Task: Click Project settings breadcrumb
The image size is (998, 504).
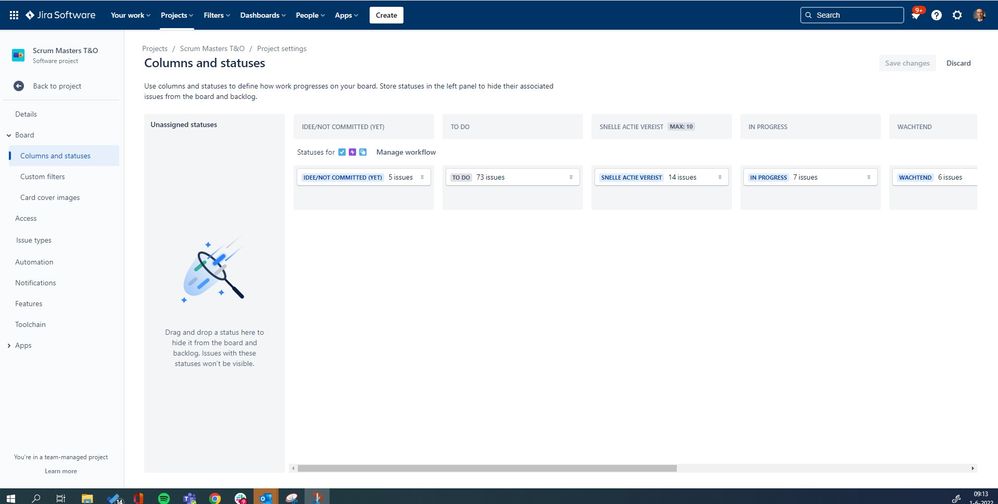Action: [281, 48]
